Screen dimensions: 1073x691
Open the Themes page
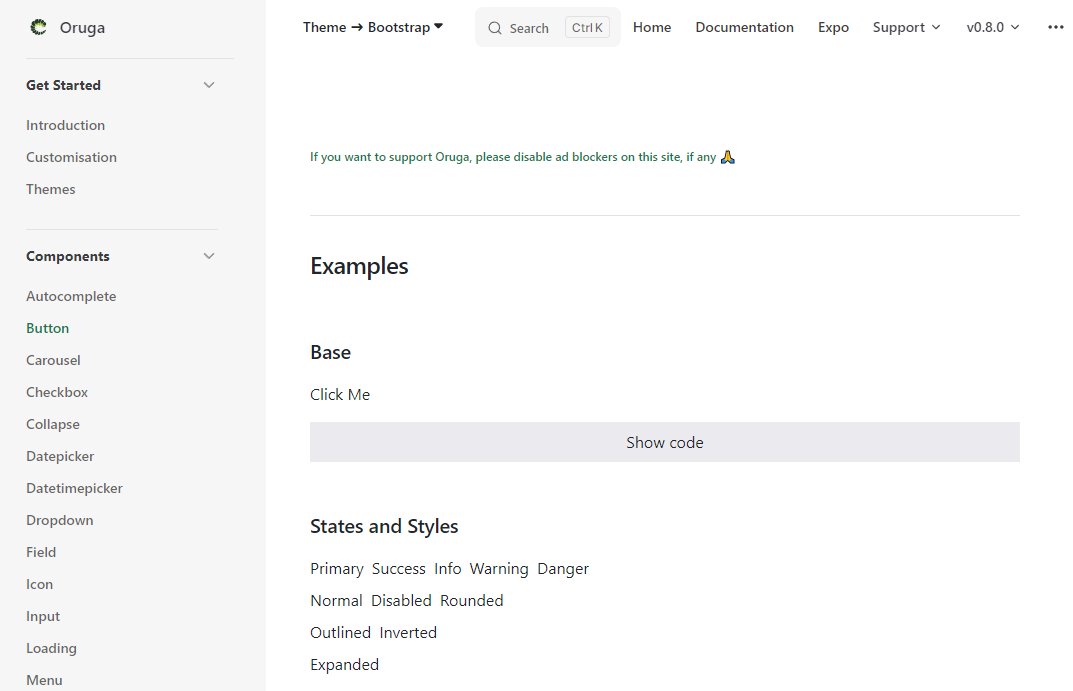tap(51, 190)
